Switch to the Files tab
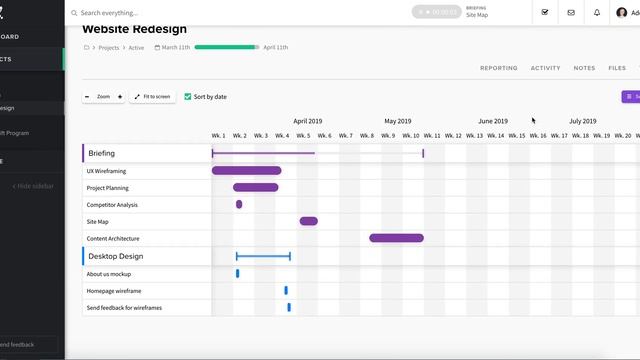 click(x=617, y=68)
